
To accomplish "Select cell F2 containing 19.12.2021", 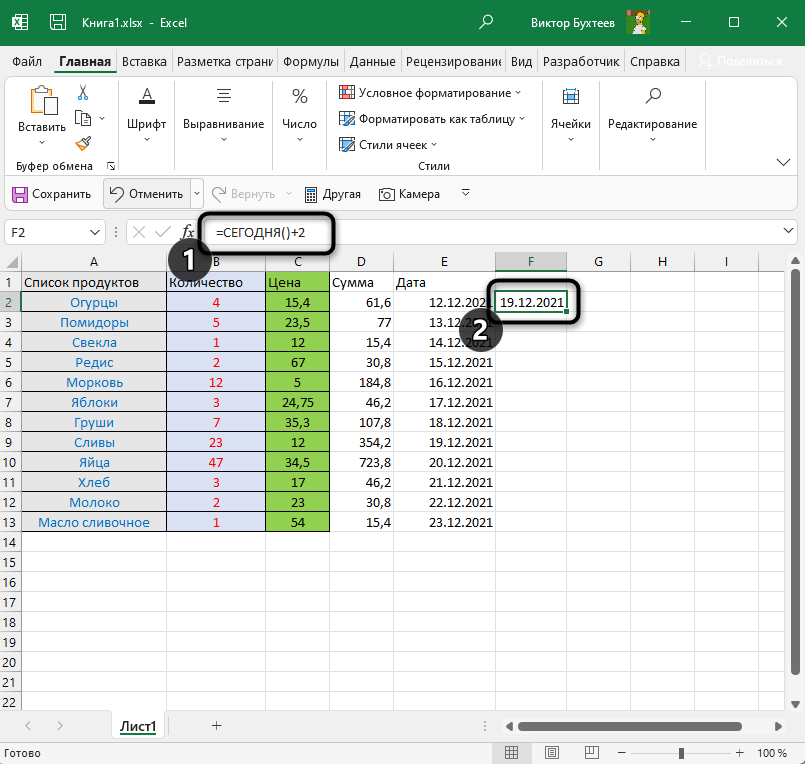I will coord(531,302).
